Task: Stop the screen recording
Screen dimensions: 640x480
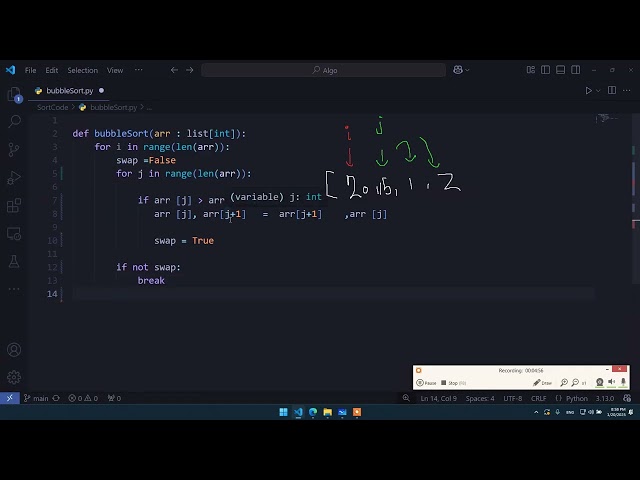Action: click(453, 383)
